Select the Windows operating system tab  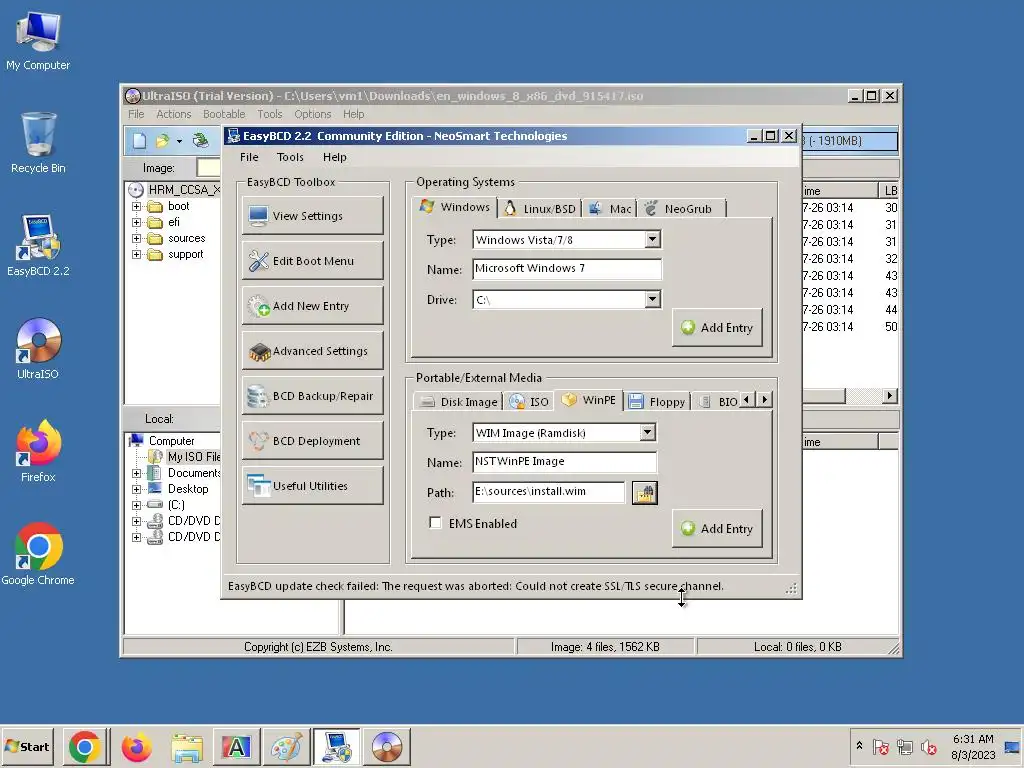[x=455, y=206]
